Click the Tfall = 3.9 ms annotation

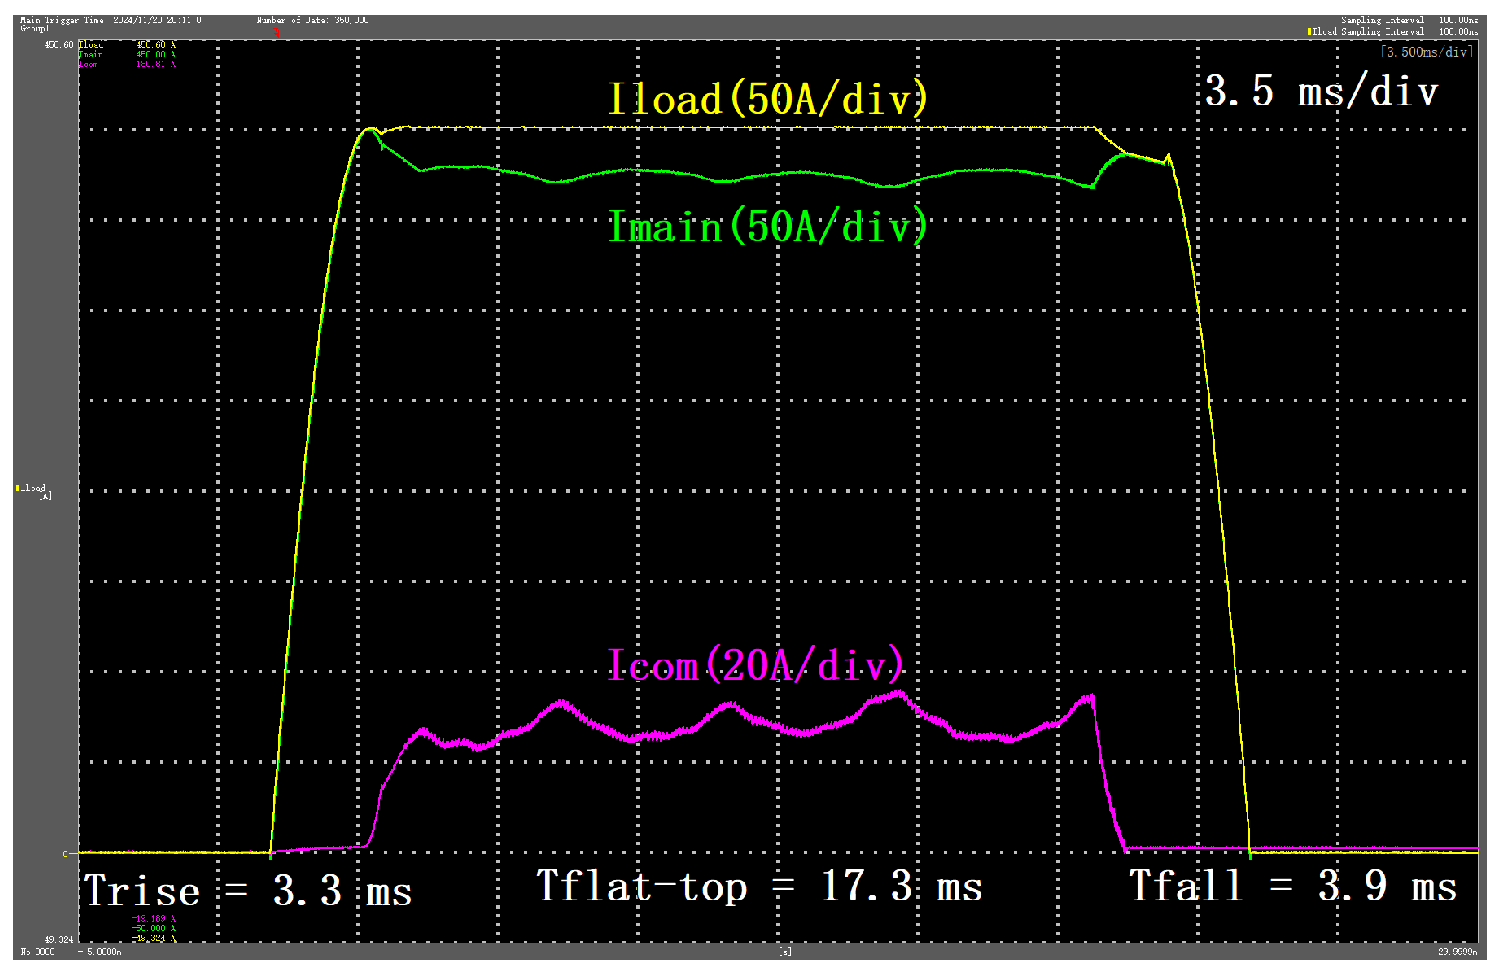coord(1290,886)
